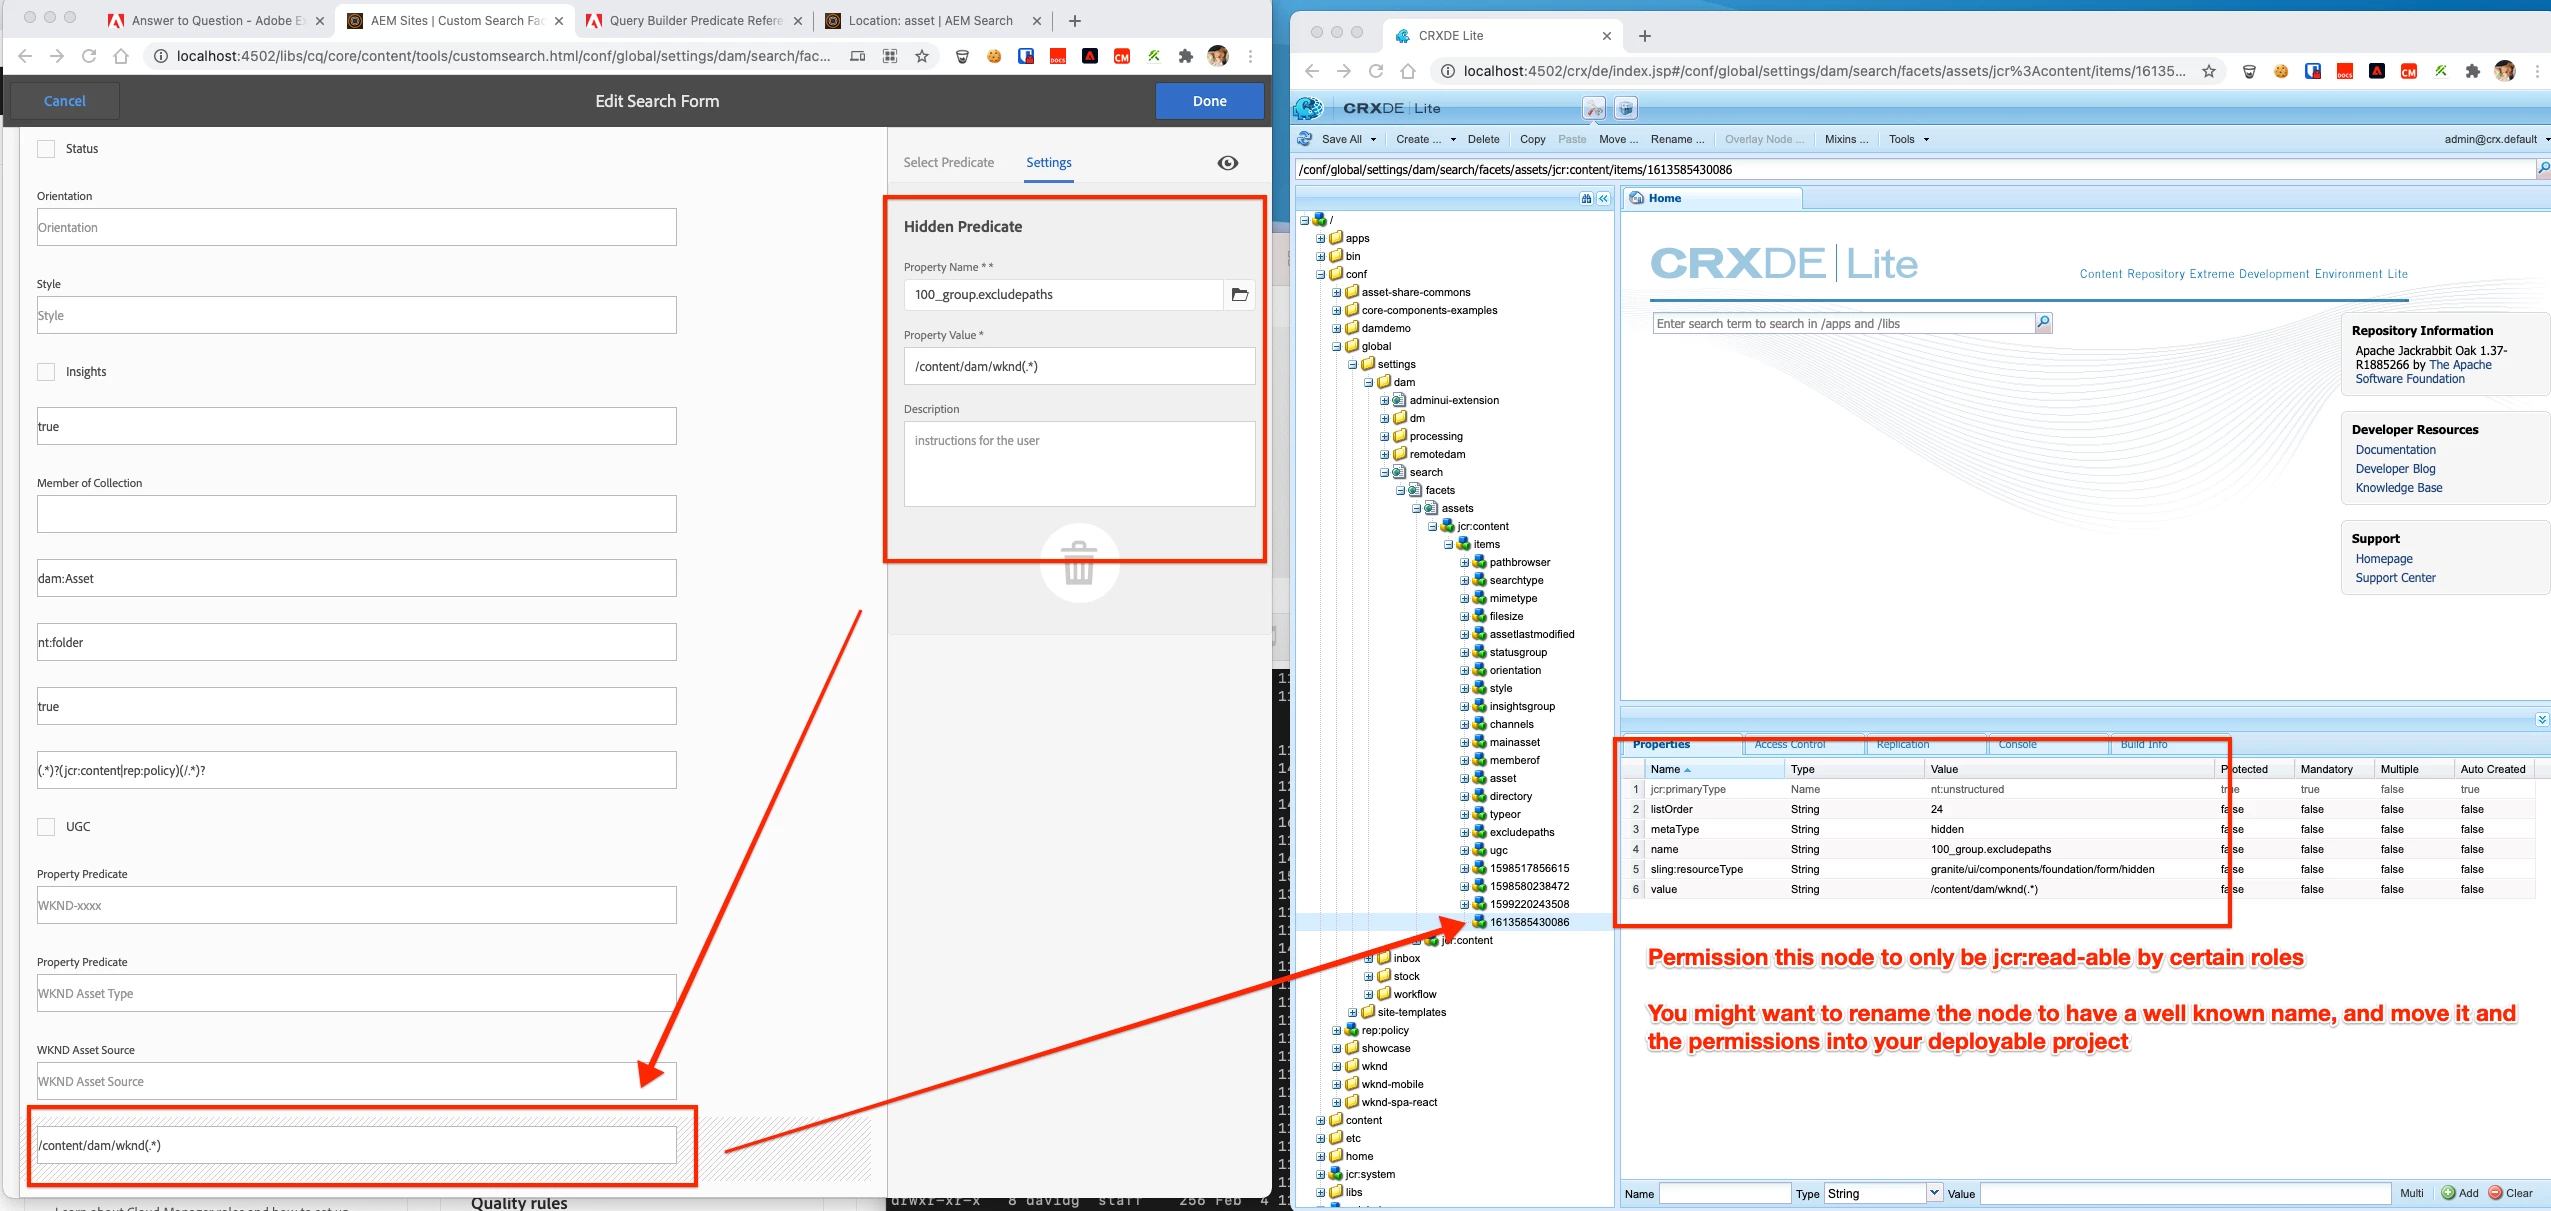Open the Access Control tab
Viewport: 2551px width, 1211px height.
pyautogui.click(x=1789, y=745)
